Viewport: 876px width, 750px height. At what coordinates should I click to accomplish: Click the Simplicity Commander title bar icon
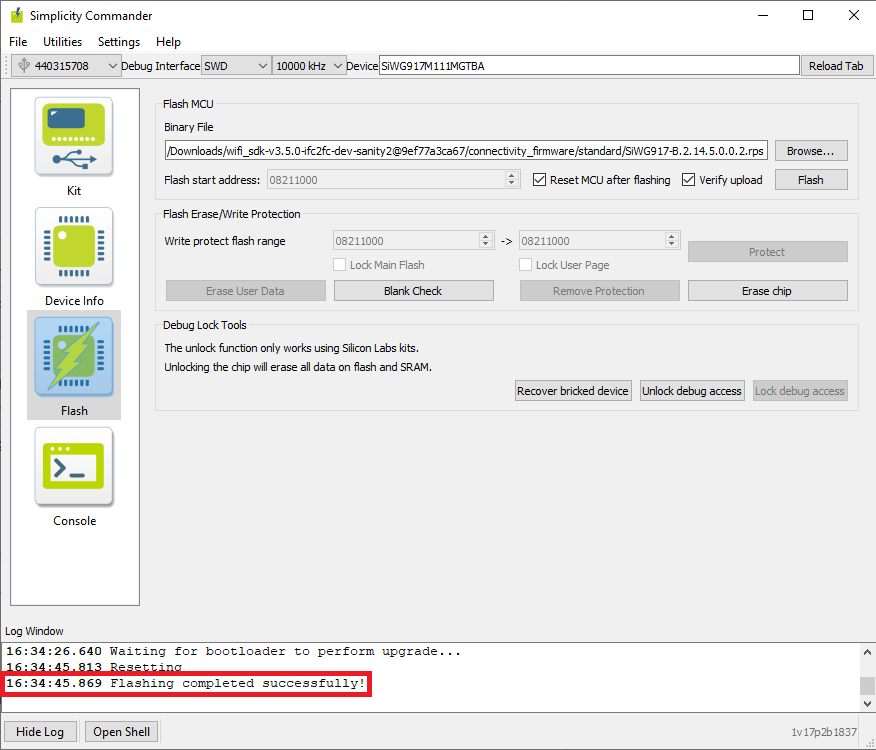17,16
